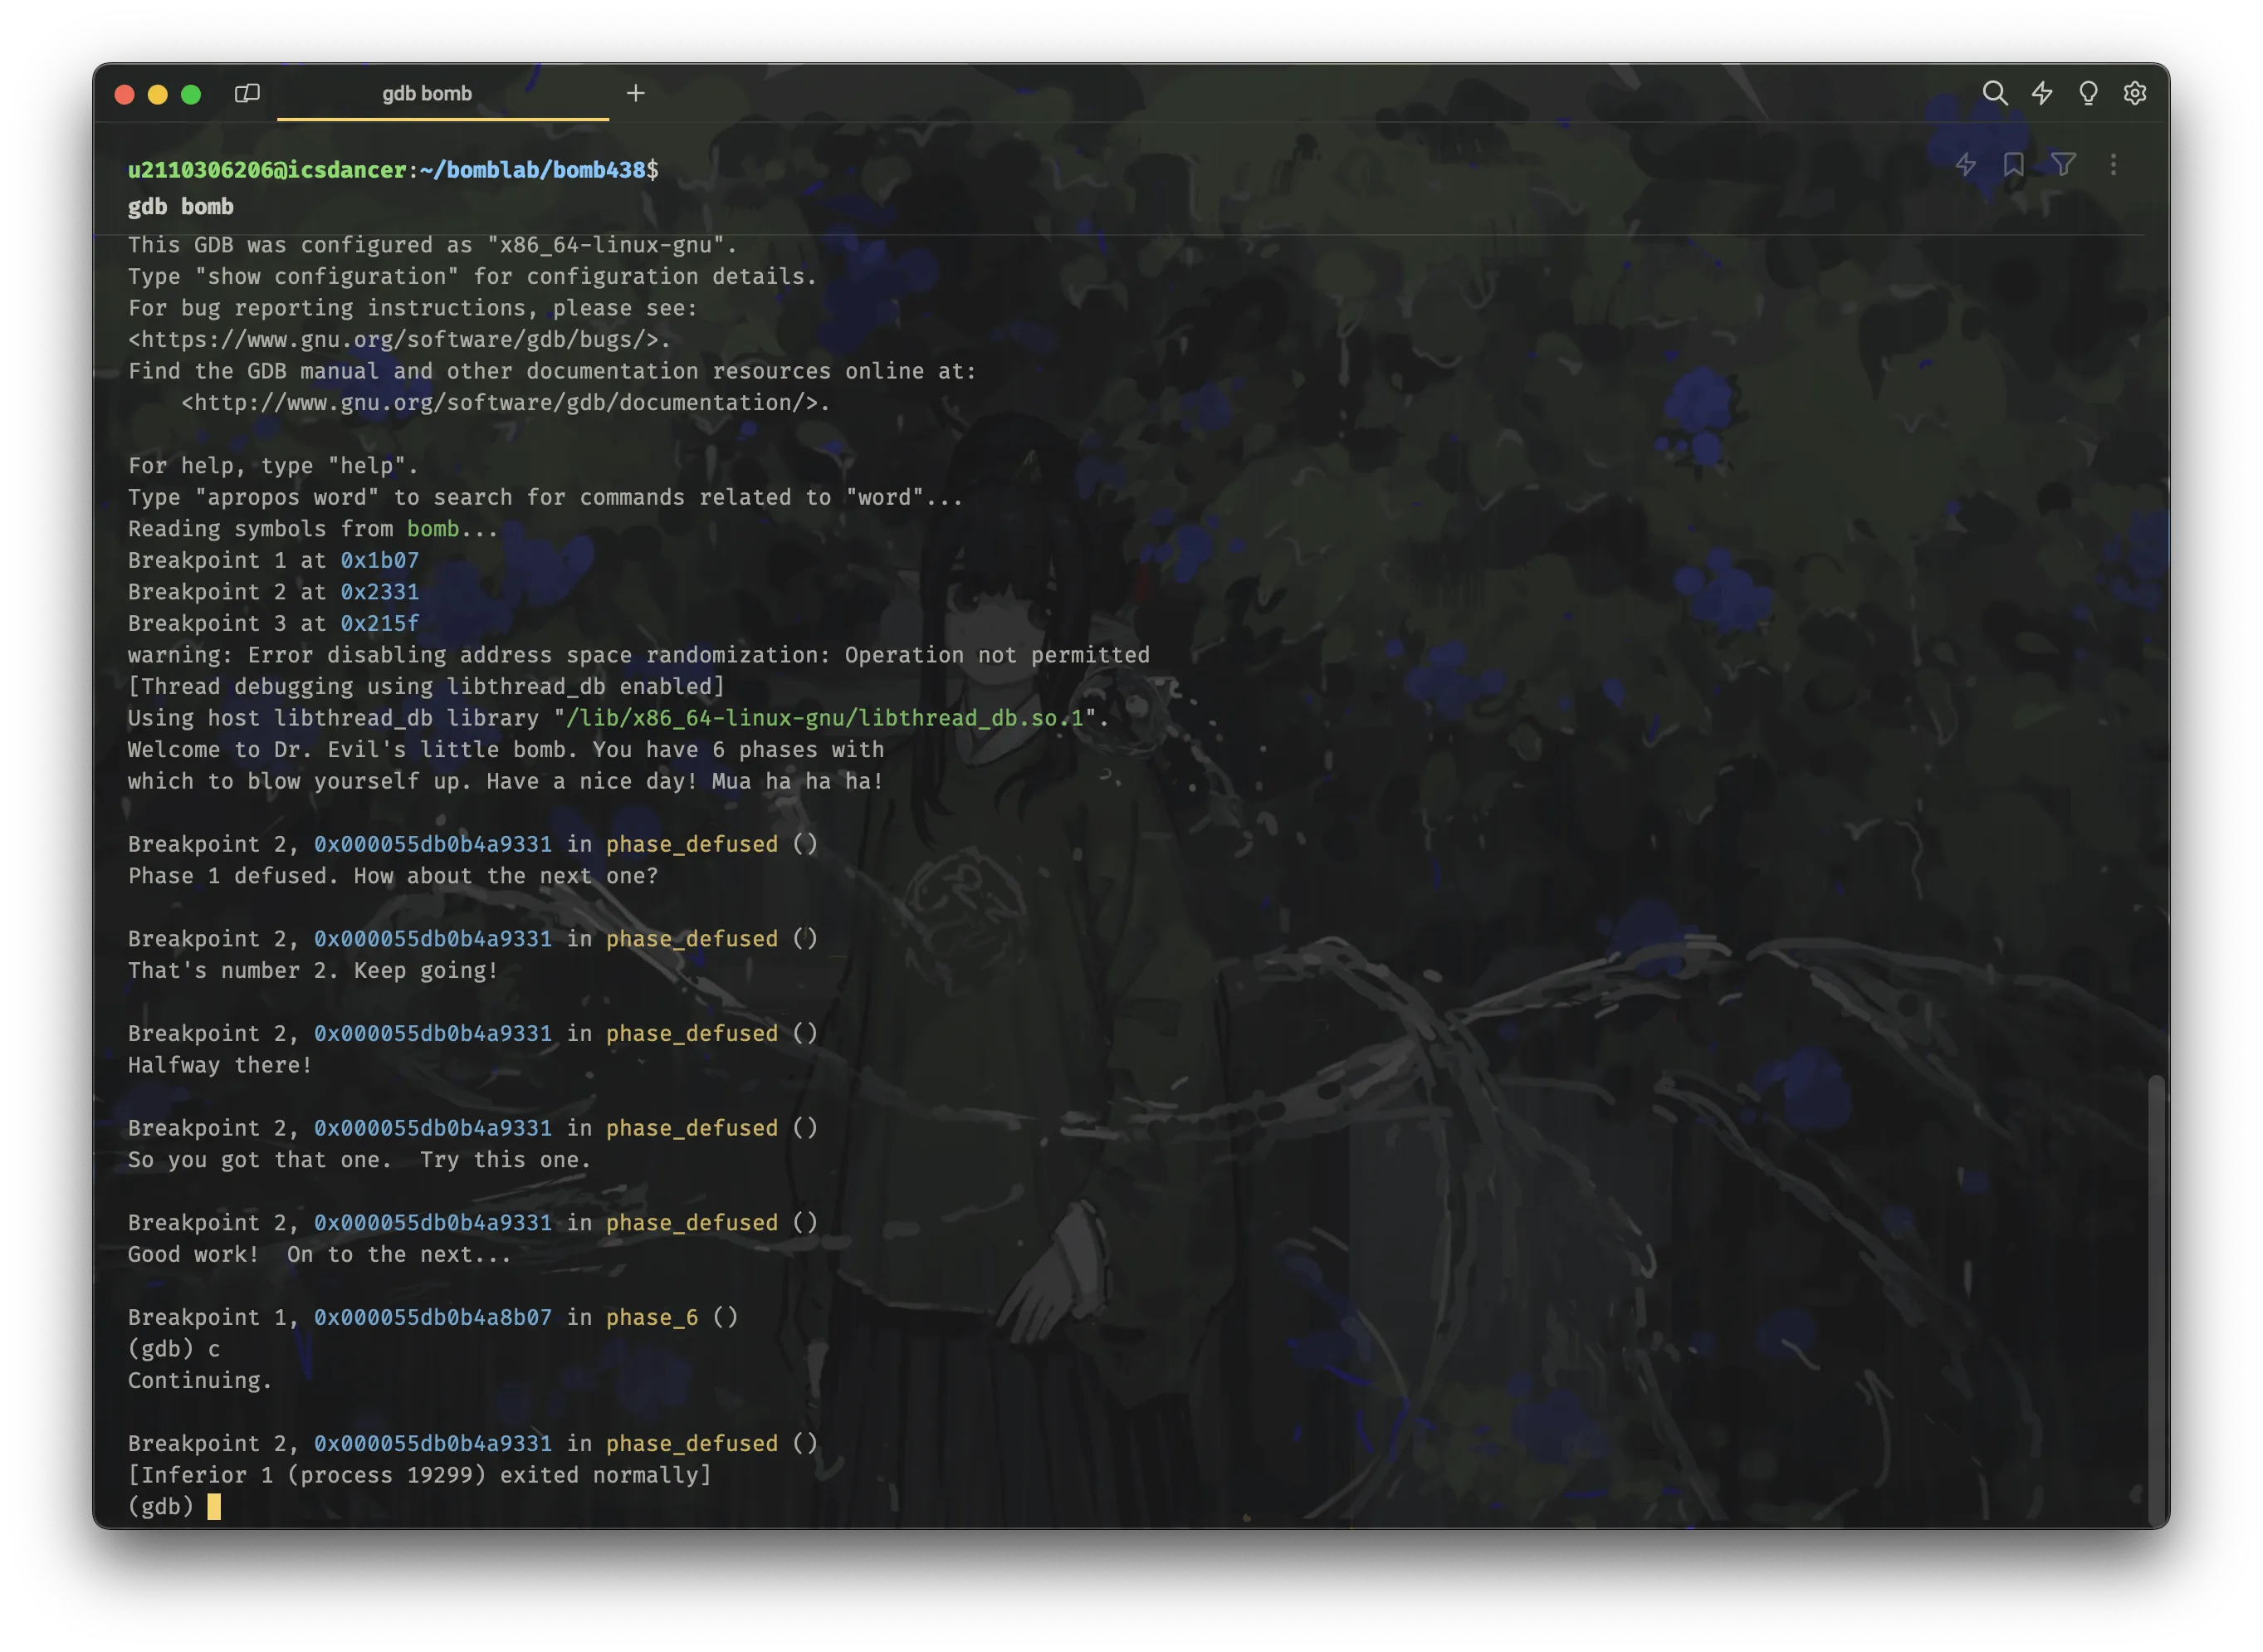Image resolution: width=2263 pixels, height=1652 pixels.
Task: Bookmark the gdb bomb command block
Action: click(2013, 164)
